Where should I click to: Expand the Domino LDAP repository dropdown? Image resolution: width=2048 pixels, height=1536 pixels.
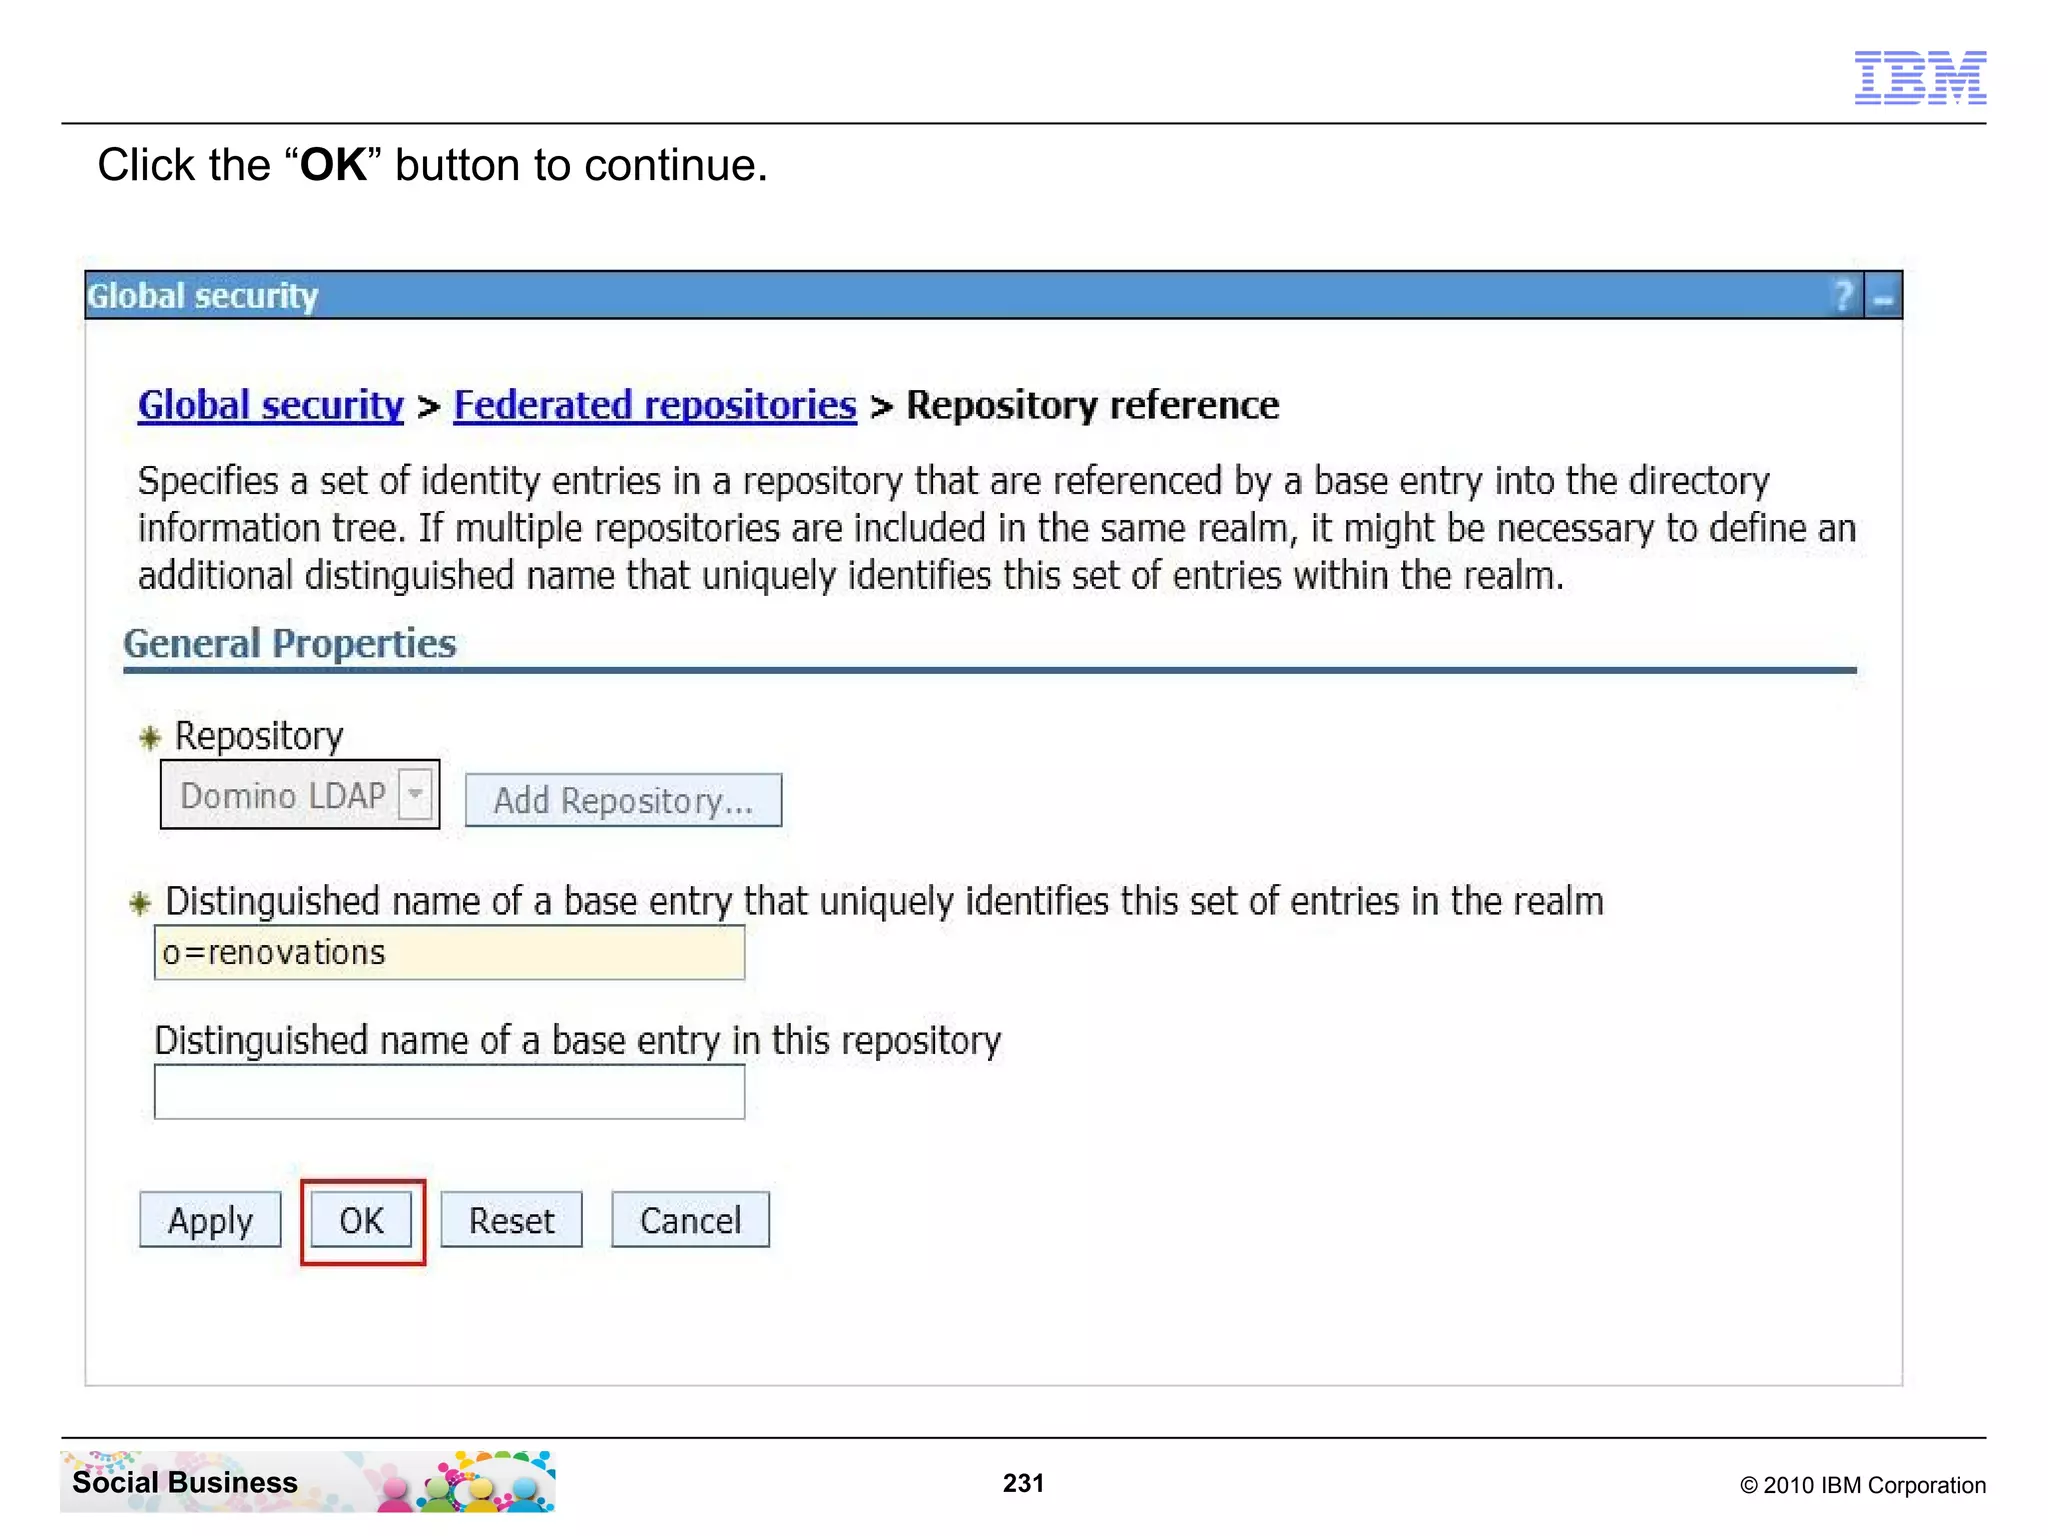click(x=415, y=795)
